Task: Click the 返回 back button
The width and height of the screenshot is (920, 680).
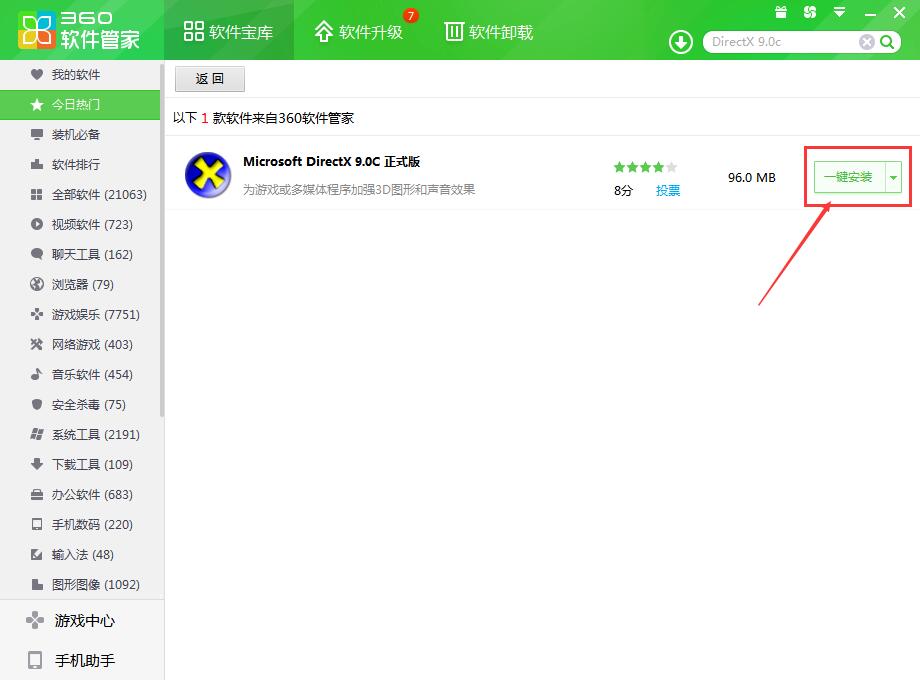Action: click(209, 79)
